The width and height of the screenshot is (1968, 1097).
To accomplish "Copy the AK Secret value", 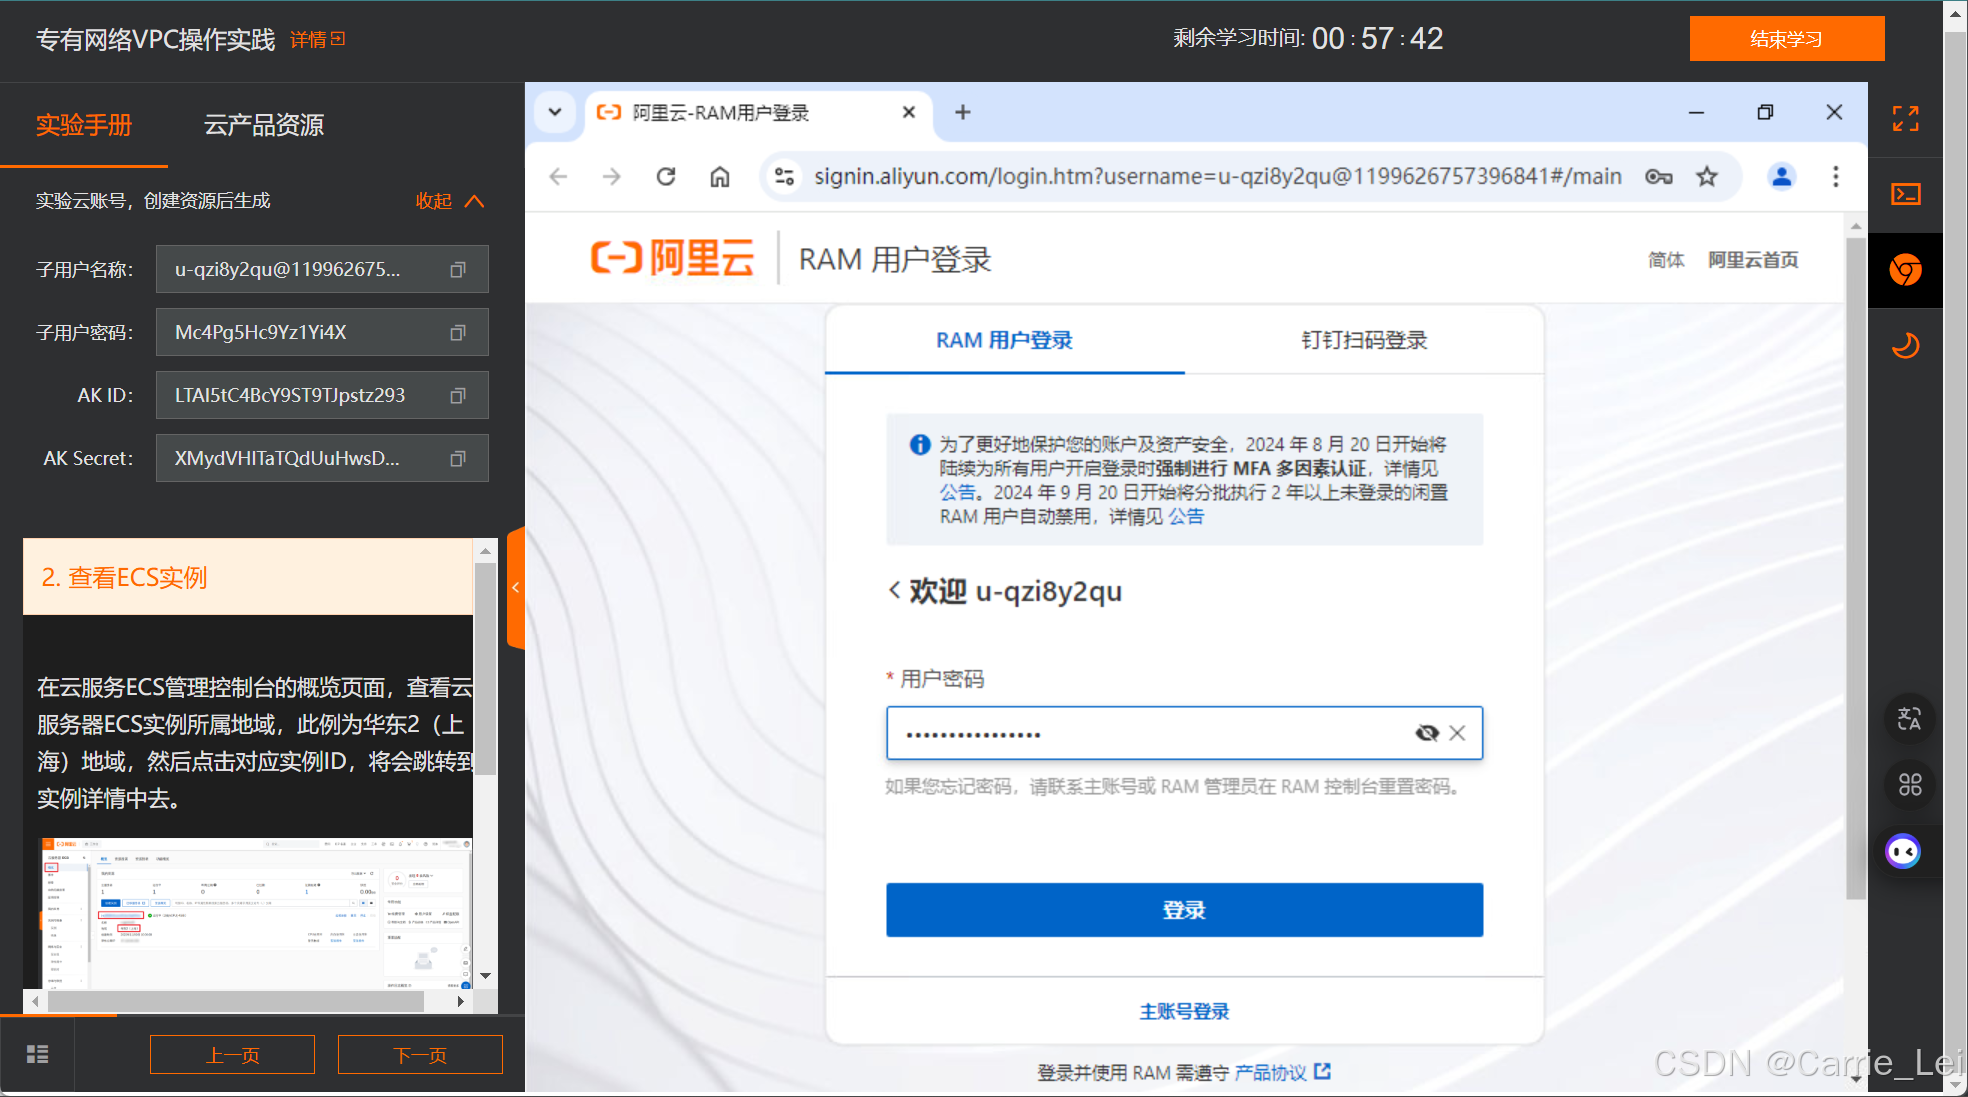I will point(458,459).
